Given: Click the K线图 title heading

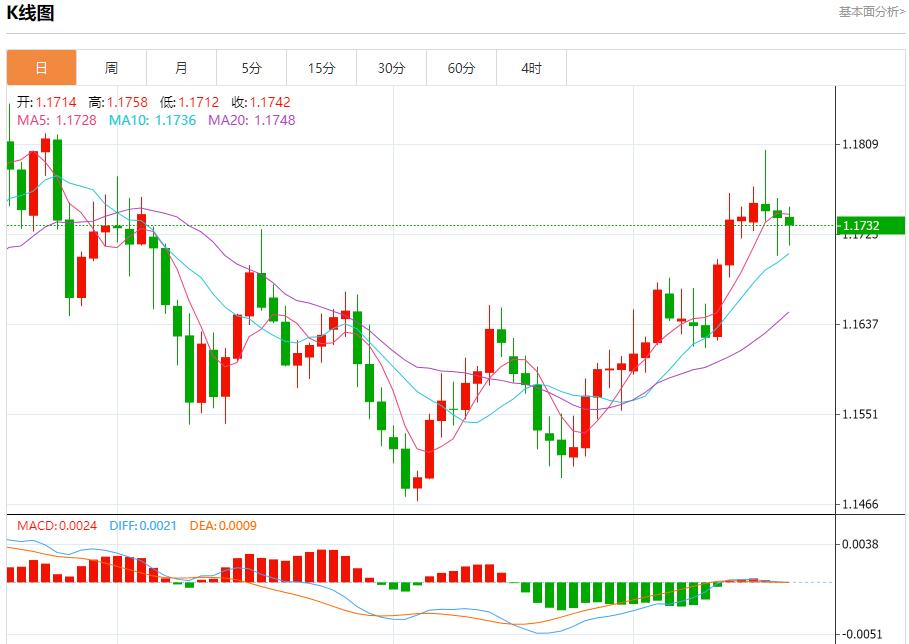Looking at the screenshot, I should click(x=31, y=13).
